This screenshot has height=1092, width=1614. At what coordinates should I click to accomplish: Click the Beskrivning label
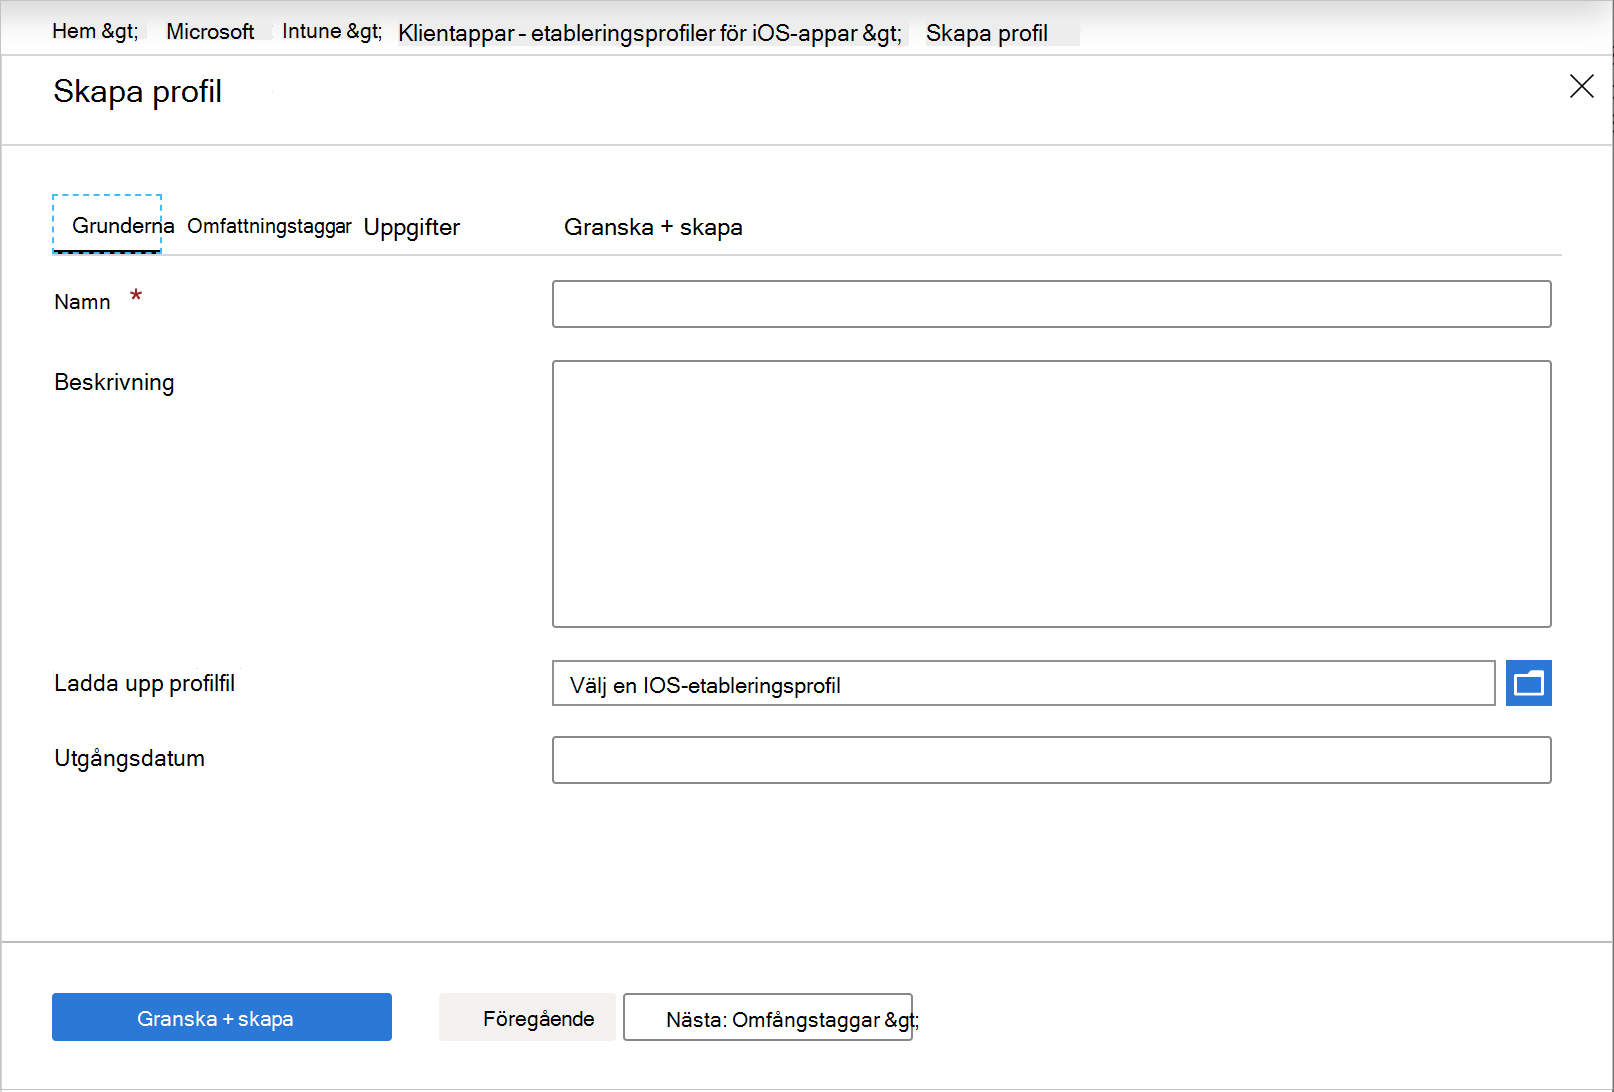click(114, 382)
